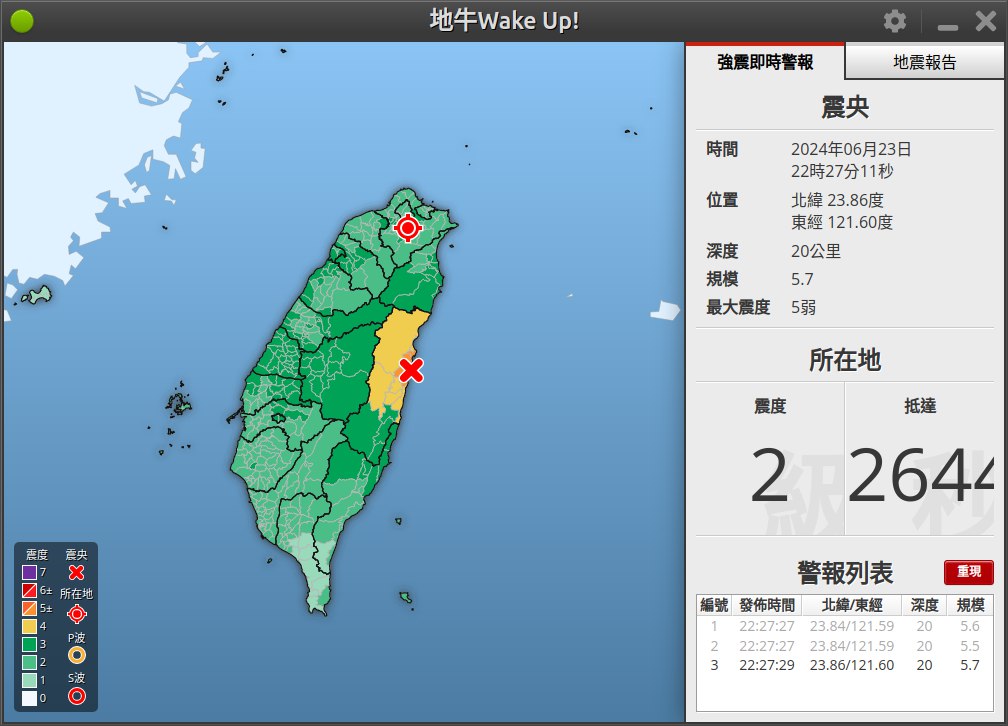Click the 所在地 target icon in legend
This screenshot has height=726, width=1008.
click(x=76, y=614)
